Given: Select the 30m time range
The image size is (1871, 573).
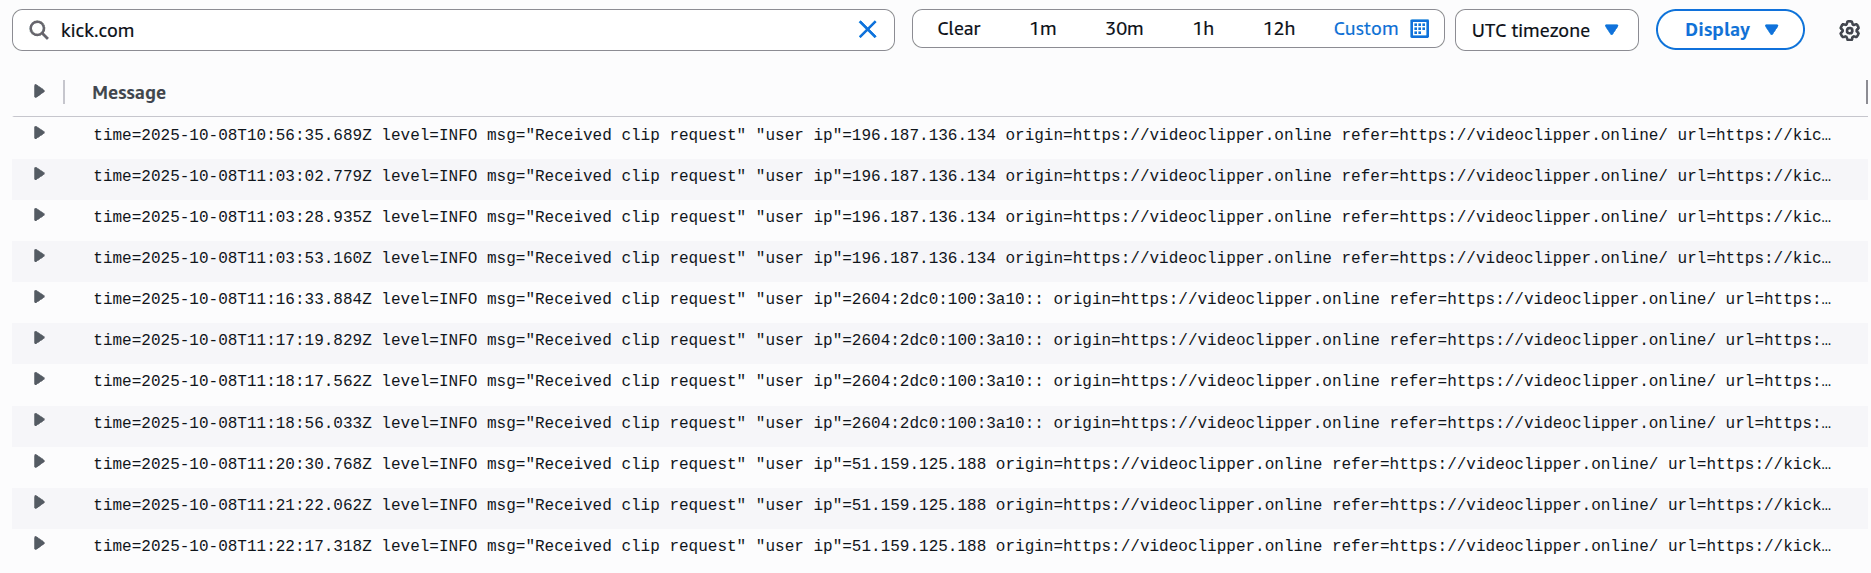Looking at the screenshot, I should 1124,29.
